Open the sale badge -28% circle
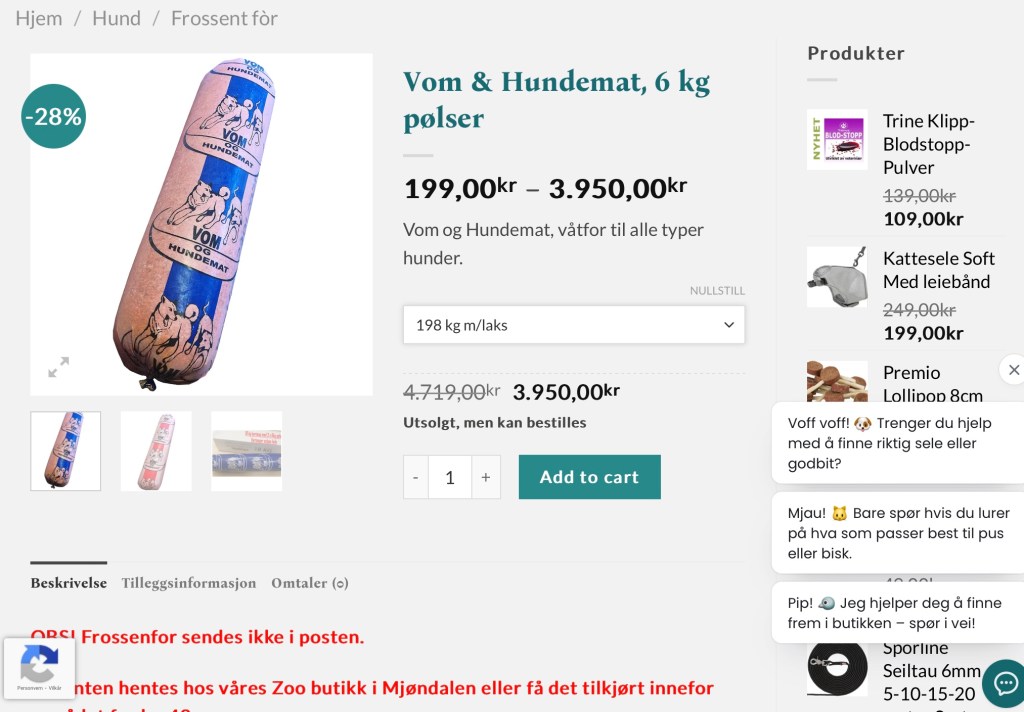The image size is (1024, 712). click(54, 116)
